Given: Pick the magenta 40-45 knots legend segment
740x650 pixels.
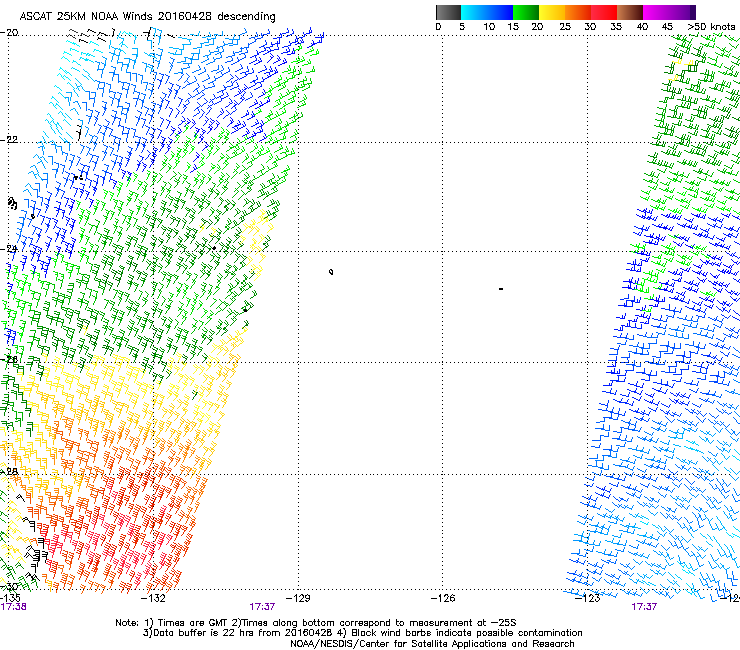Looking at the screenshot, I should tap(656, 12).
